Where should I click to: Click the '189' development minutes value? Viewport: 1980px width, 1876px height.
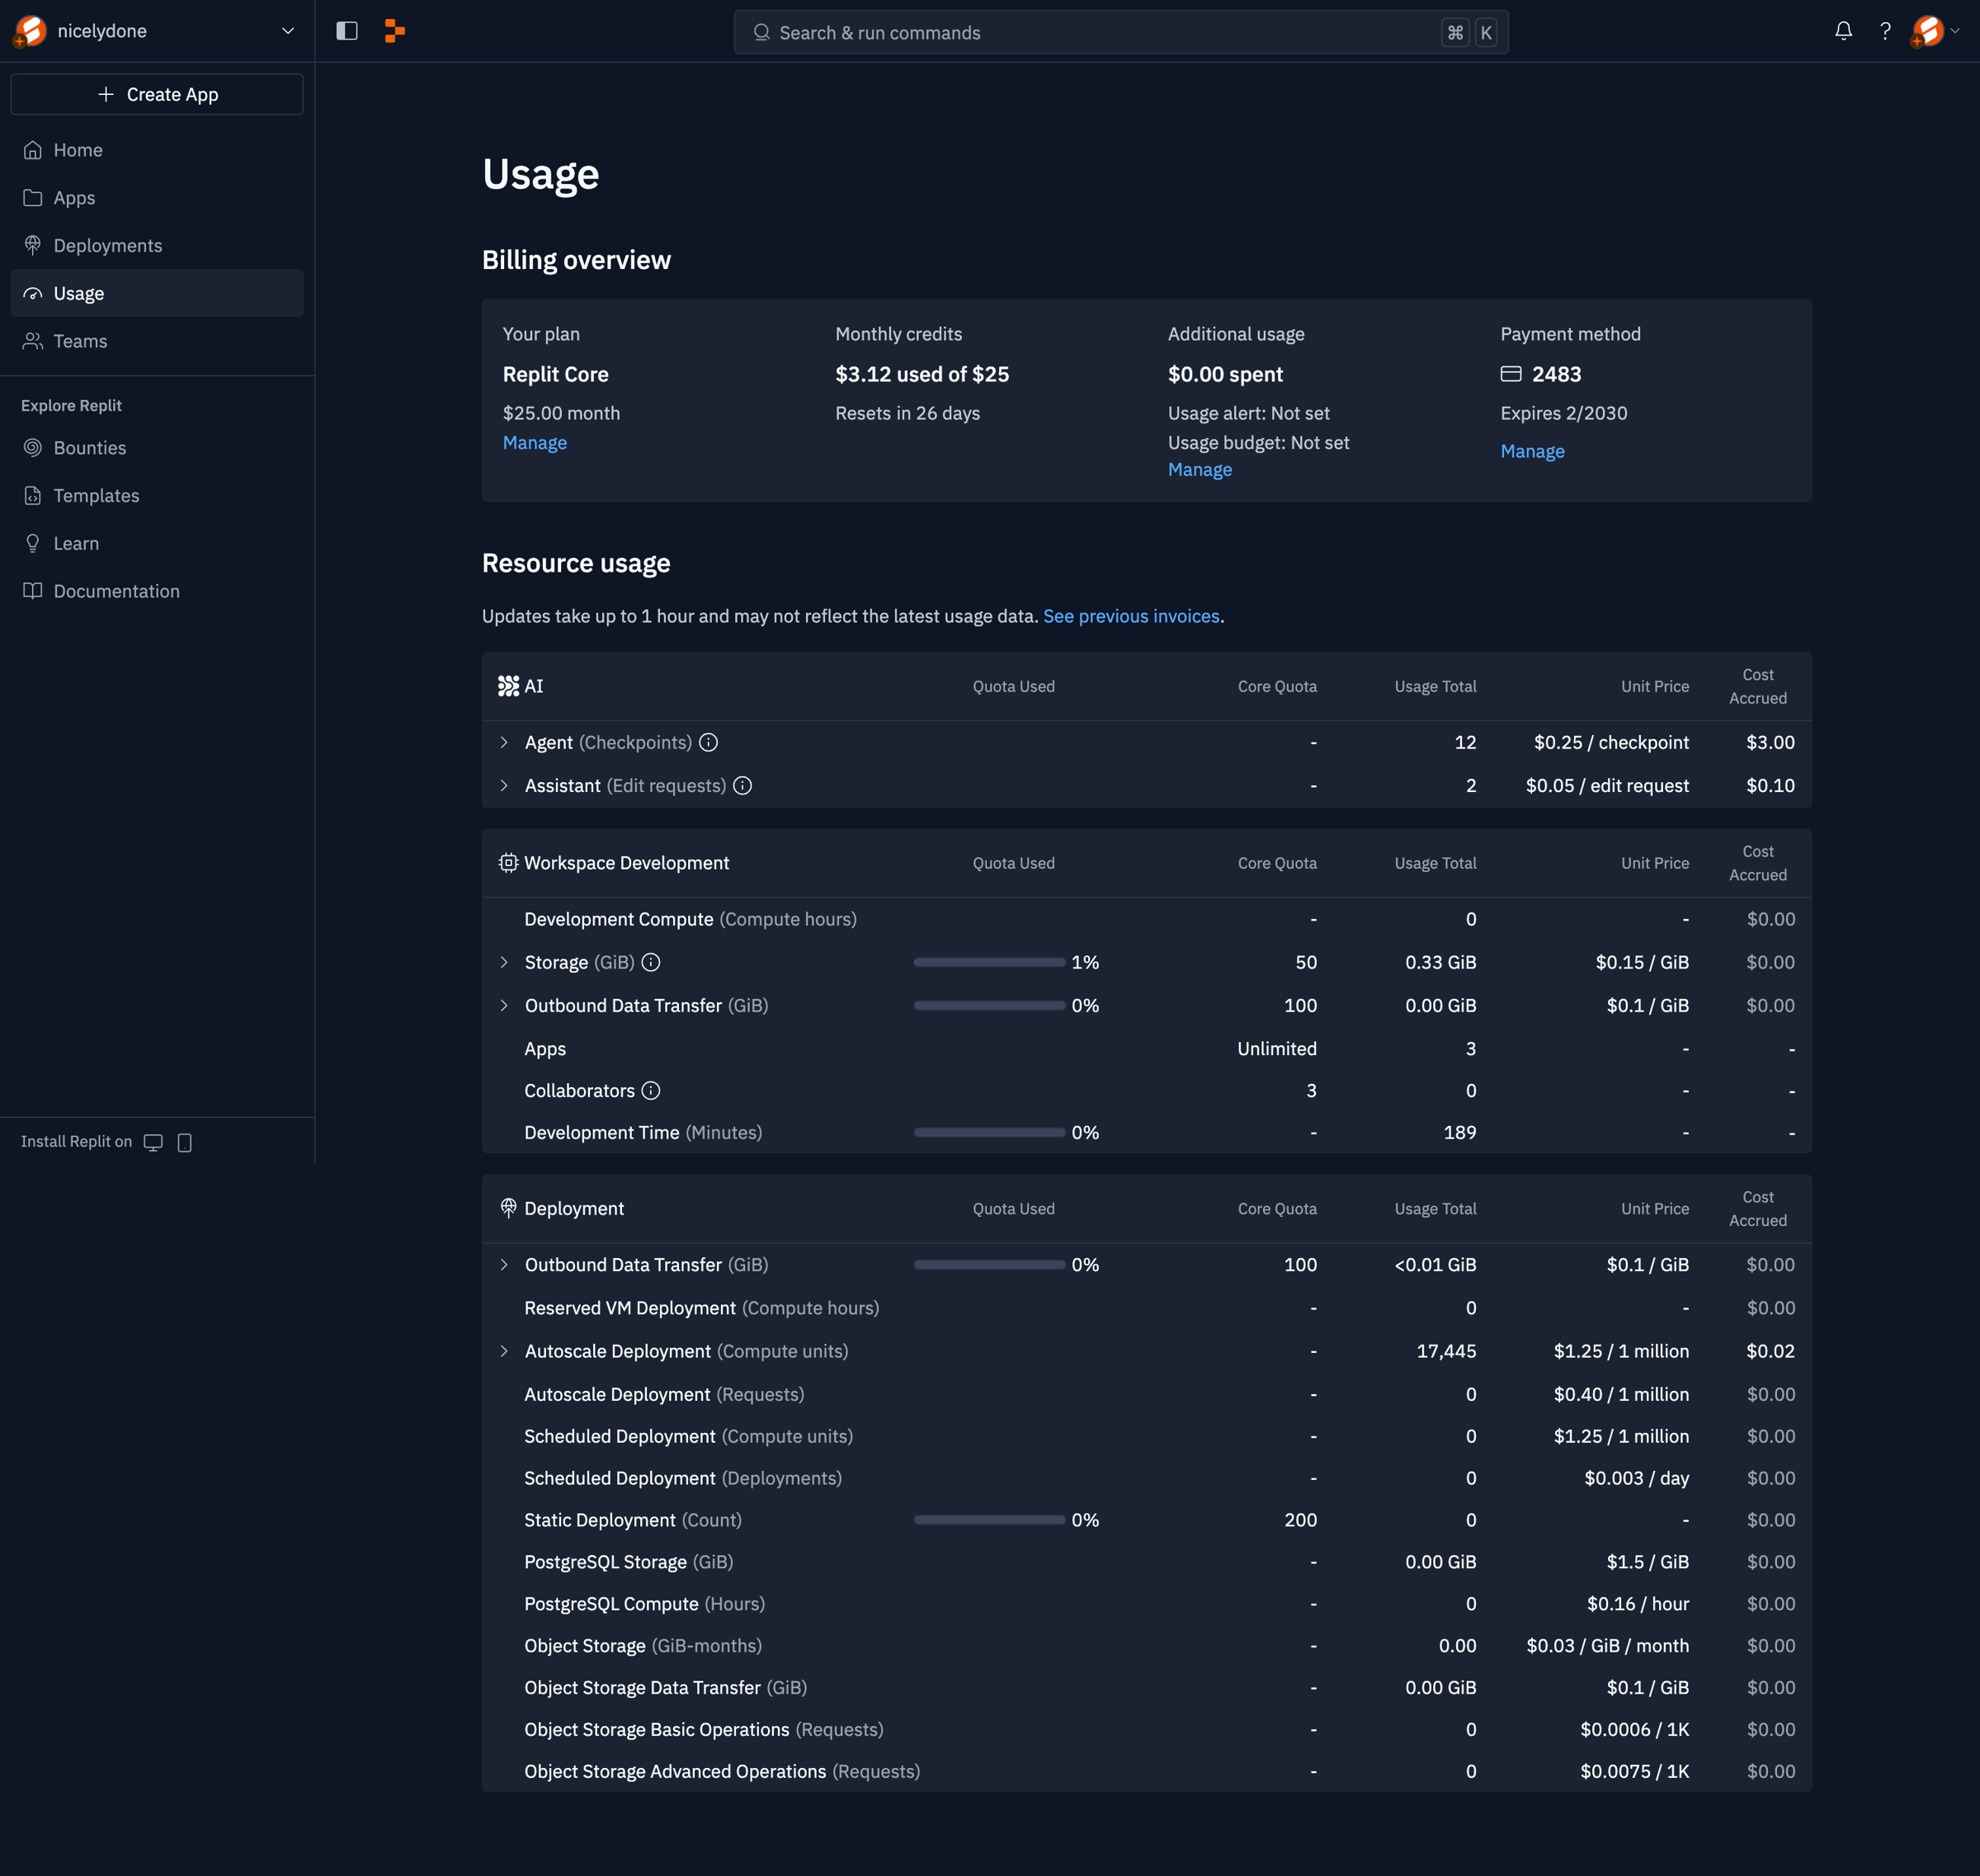coord(1459,1133)
